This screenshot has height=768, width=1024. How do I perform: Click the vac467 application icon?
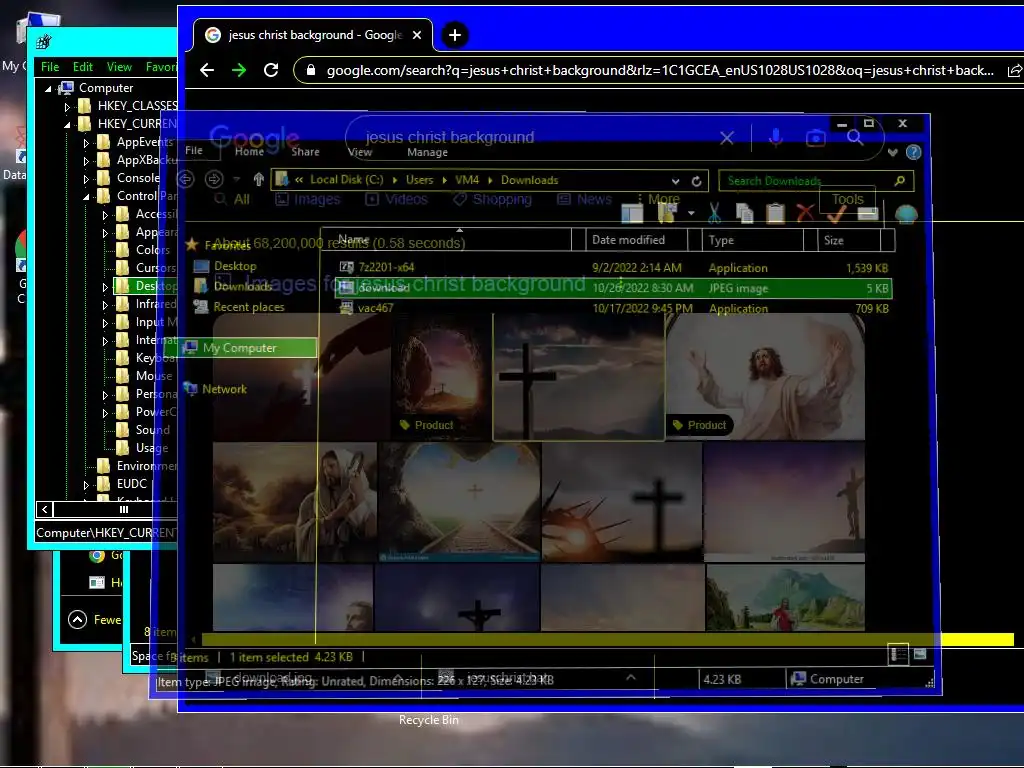click(347, 308)
